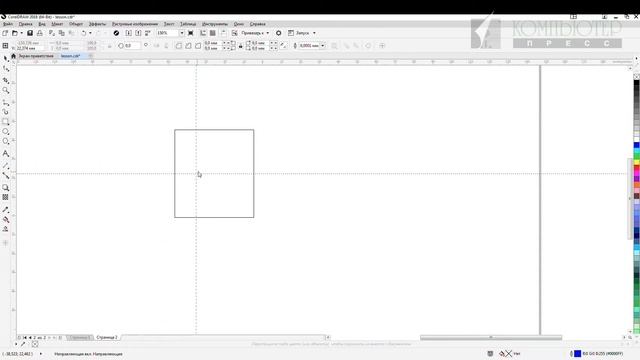This screenshot has width=640, height=360.
Task: Click the blue fill color indicator in status bar
Action: coord(578,353)
